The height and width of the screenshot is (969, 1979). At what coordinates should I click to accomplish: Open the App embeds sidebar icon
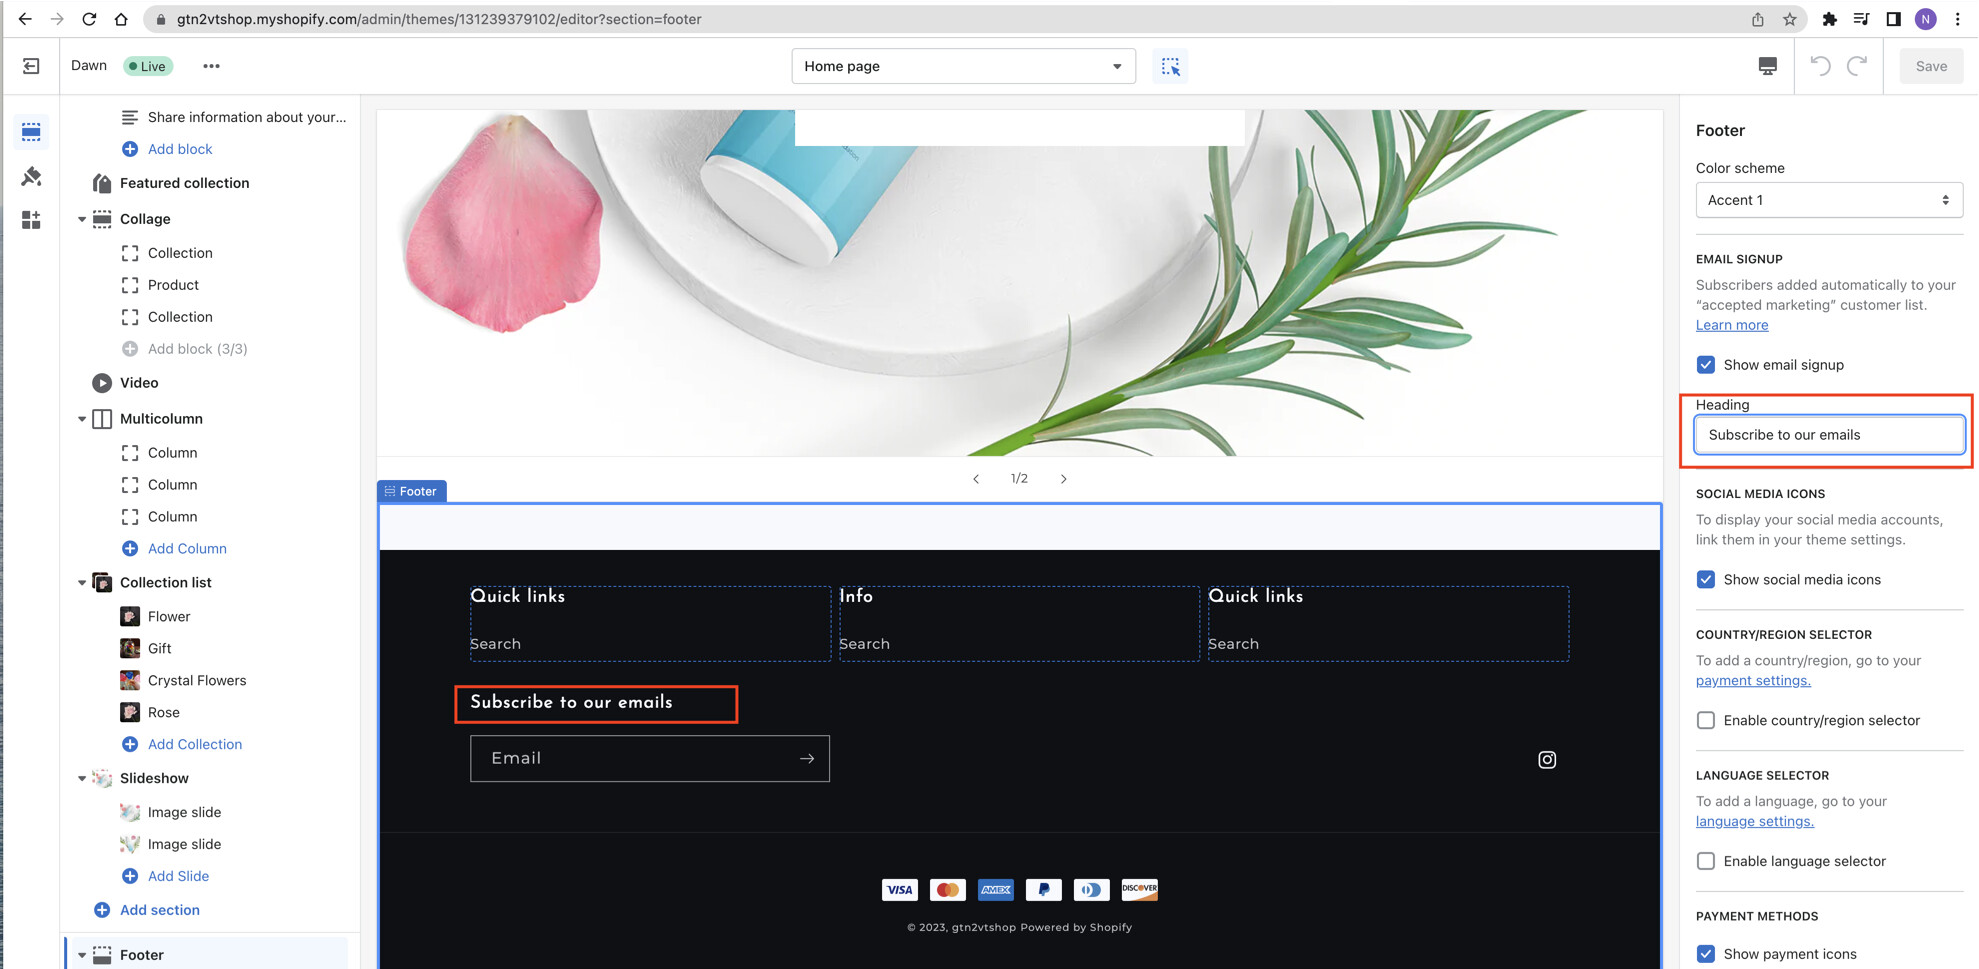coord(31,220)
